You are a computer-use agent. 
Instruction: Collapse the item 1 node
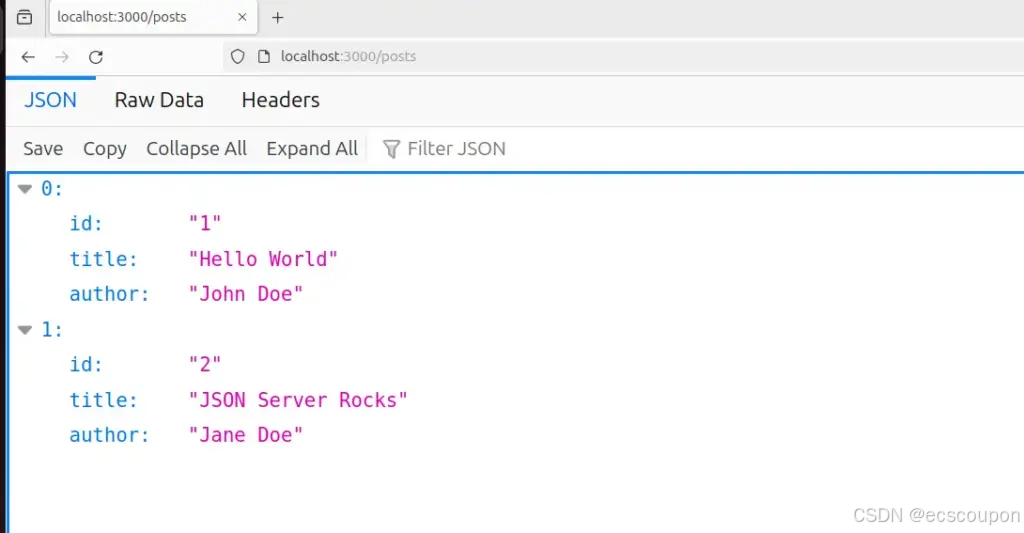pyautogui.click(x=25, y=330)
